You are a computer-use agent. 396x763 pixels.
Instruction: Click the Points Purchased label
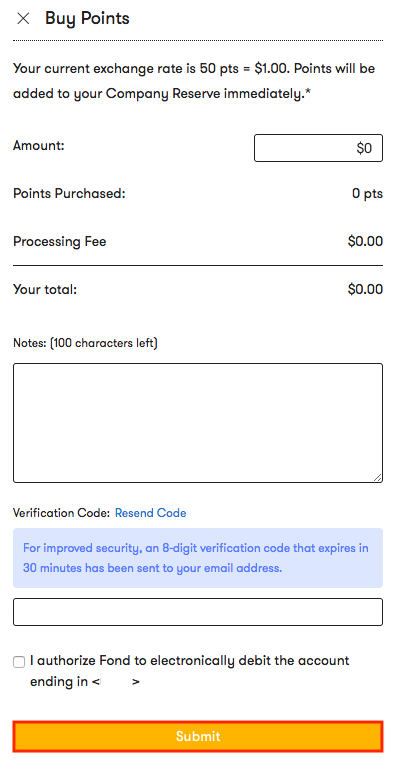coord(69,194)
